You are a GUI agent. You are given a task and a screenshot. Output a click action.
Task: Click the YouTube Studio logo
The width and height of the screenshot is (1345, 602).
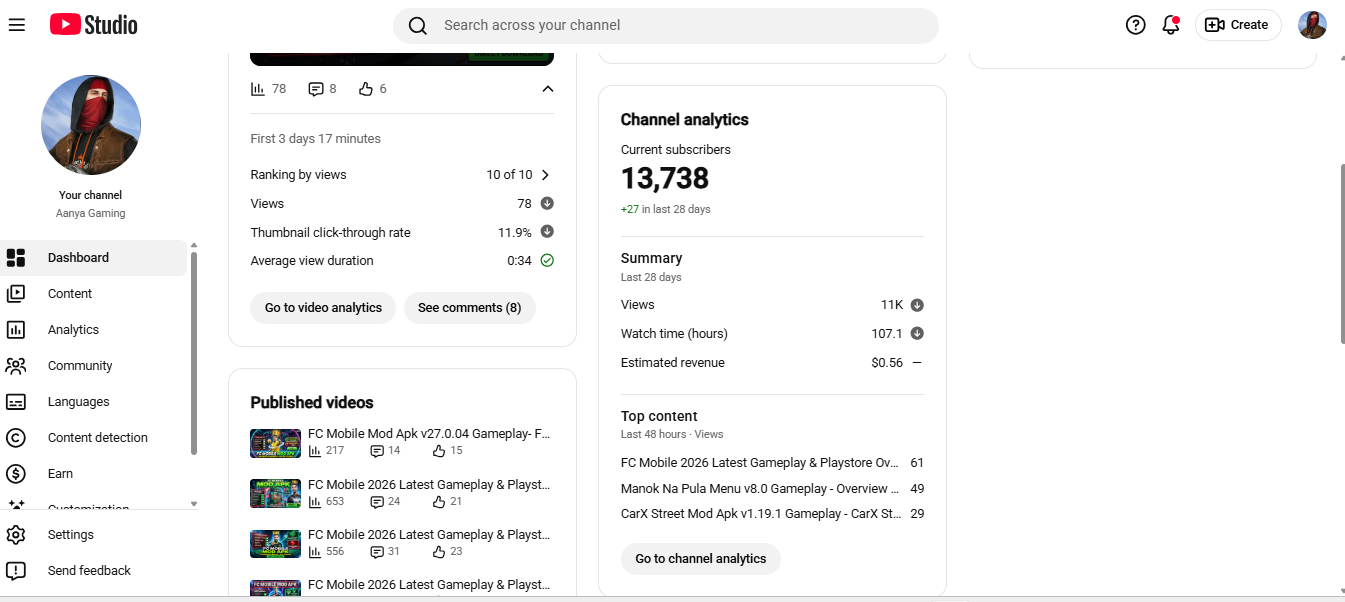pyautogui.click(x=94, y=25)
